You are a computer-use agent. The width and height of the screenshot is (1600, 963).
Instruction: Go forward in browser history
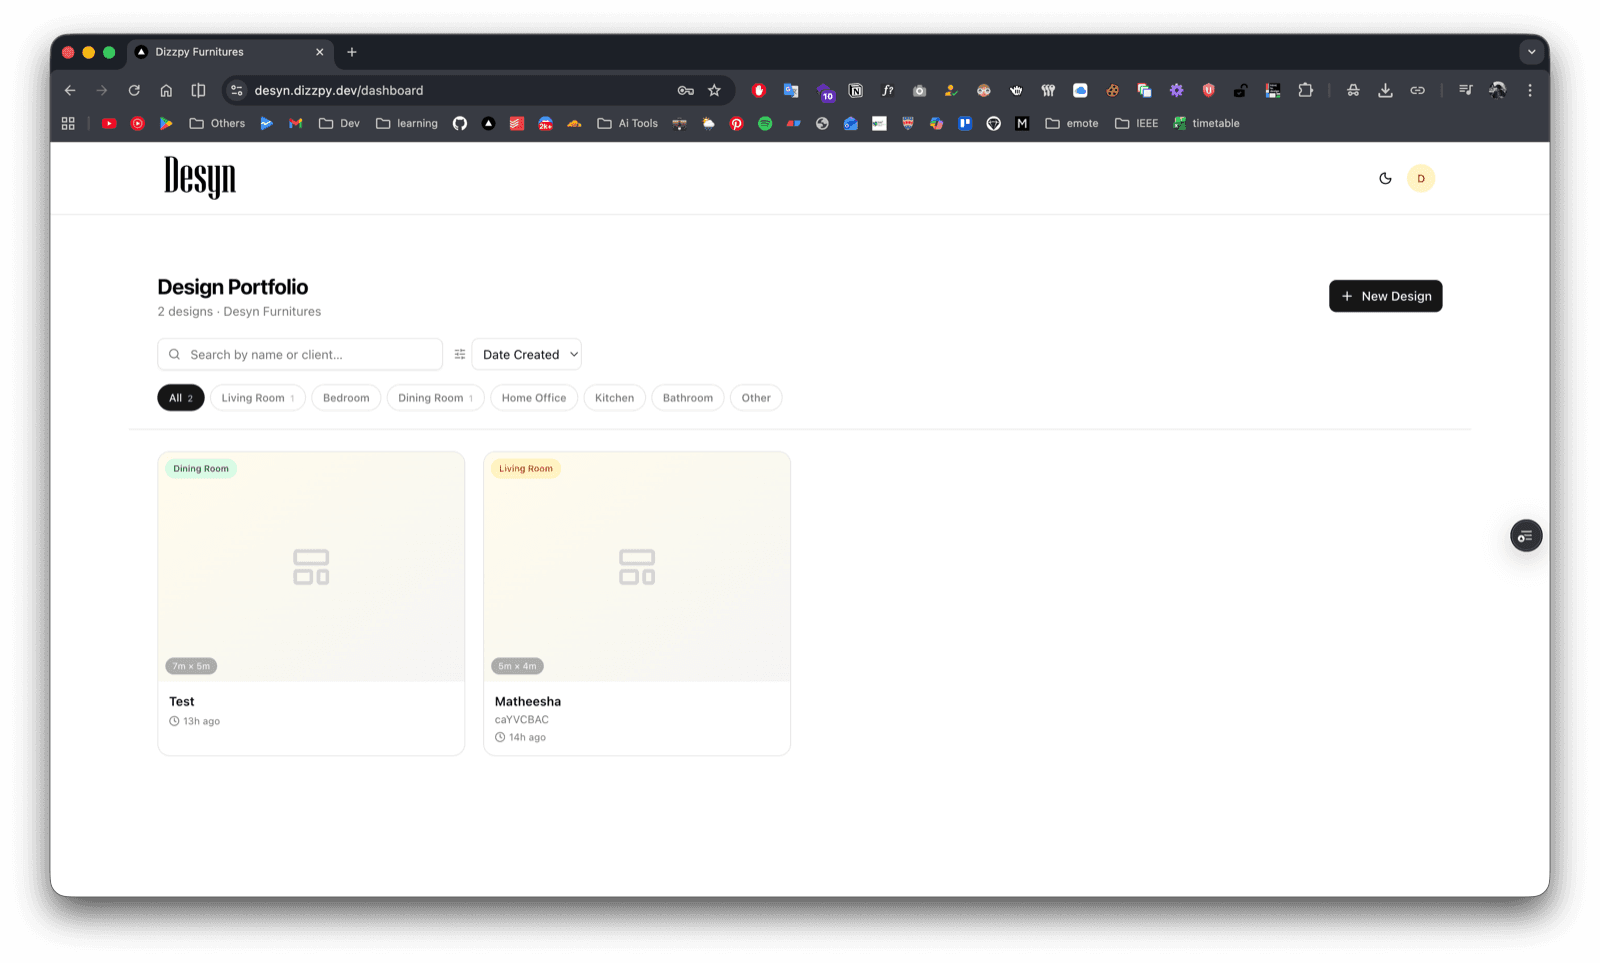coord(102,90)
